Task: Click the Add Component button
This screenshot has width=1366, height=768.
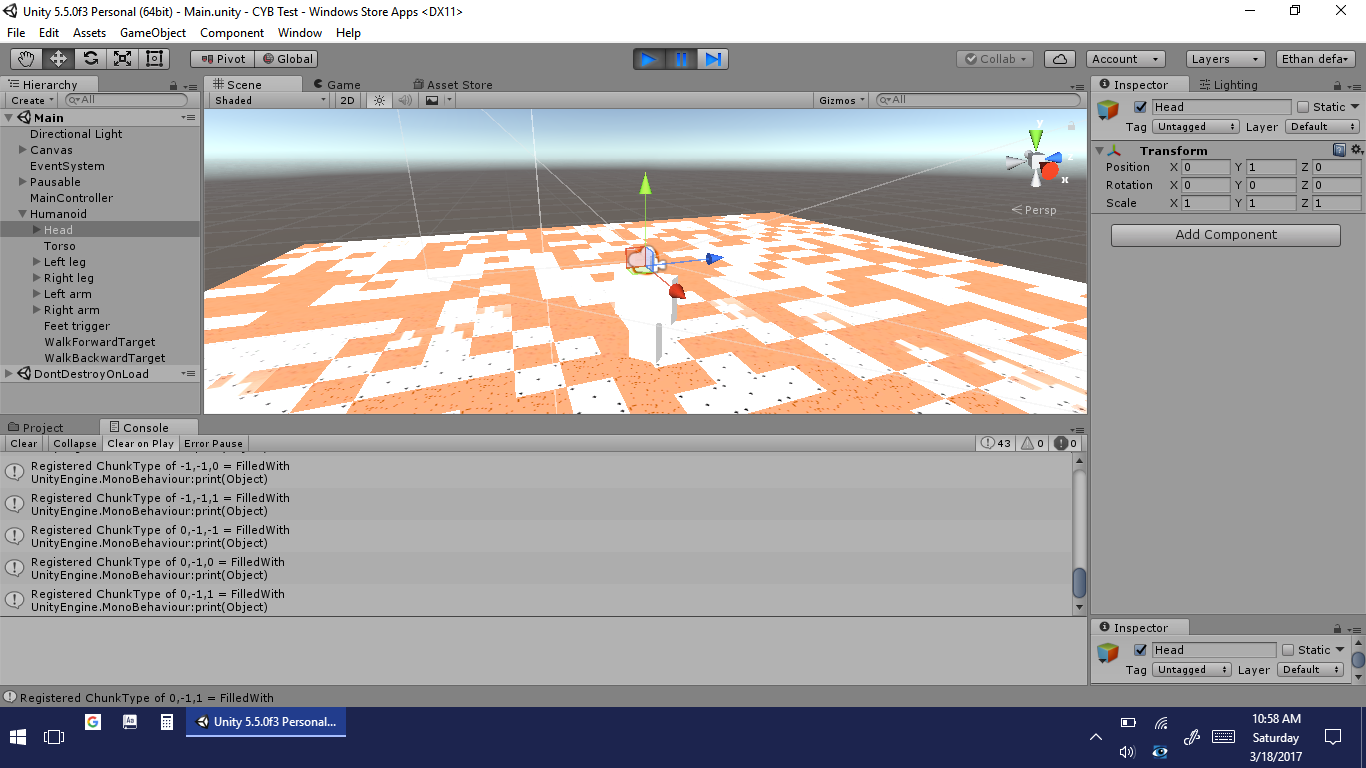Action: [1225, 235]
